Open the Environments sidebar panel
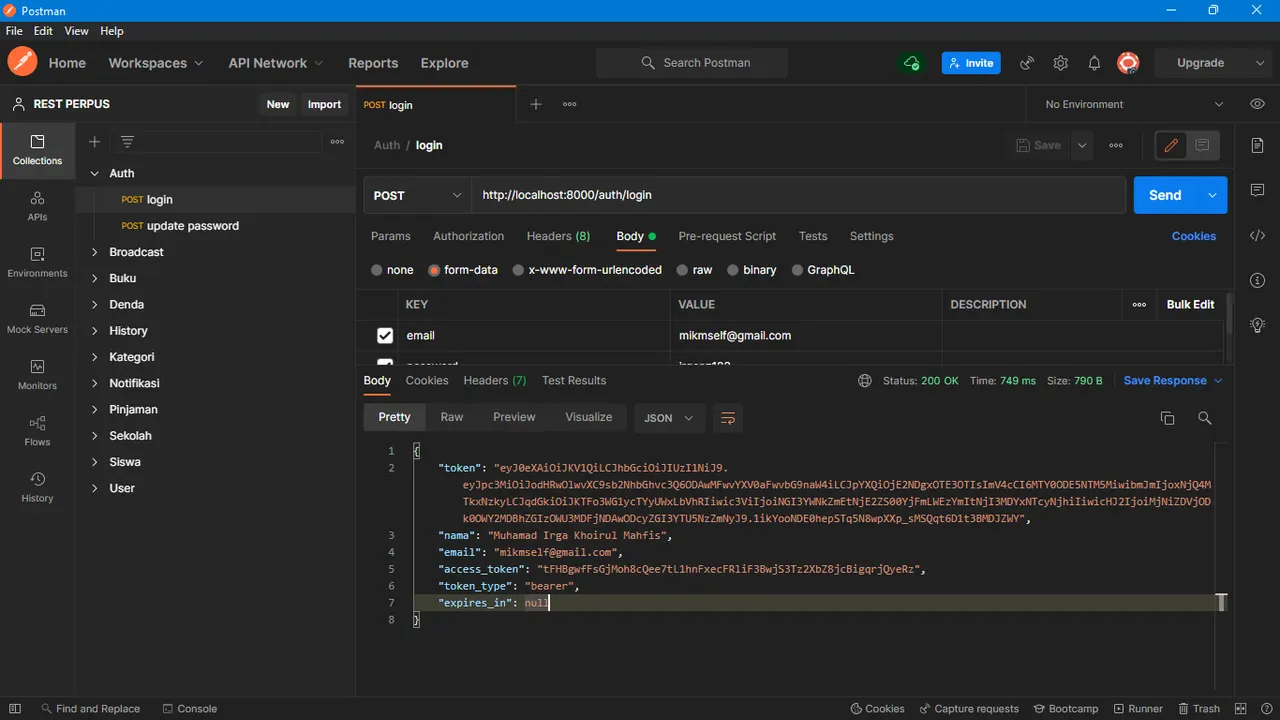Screen dimensions: 1280x720 pos(38,262)
